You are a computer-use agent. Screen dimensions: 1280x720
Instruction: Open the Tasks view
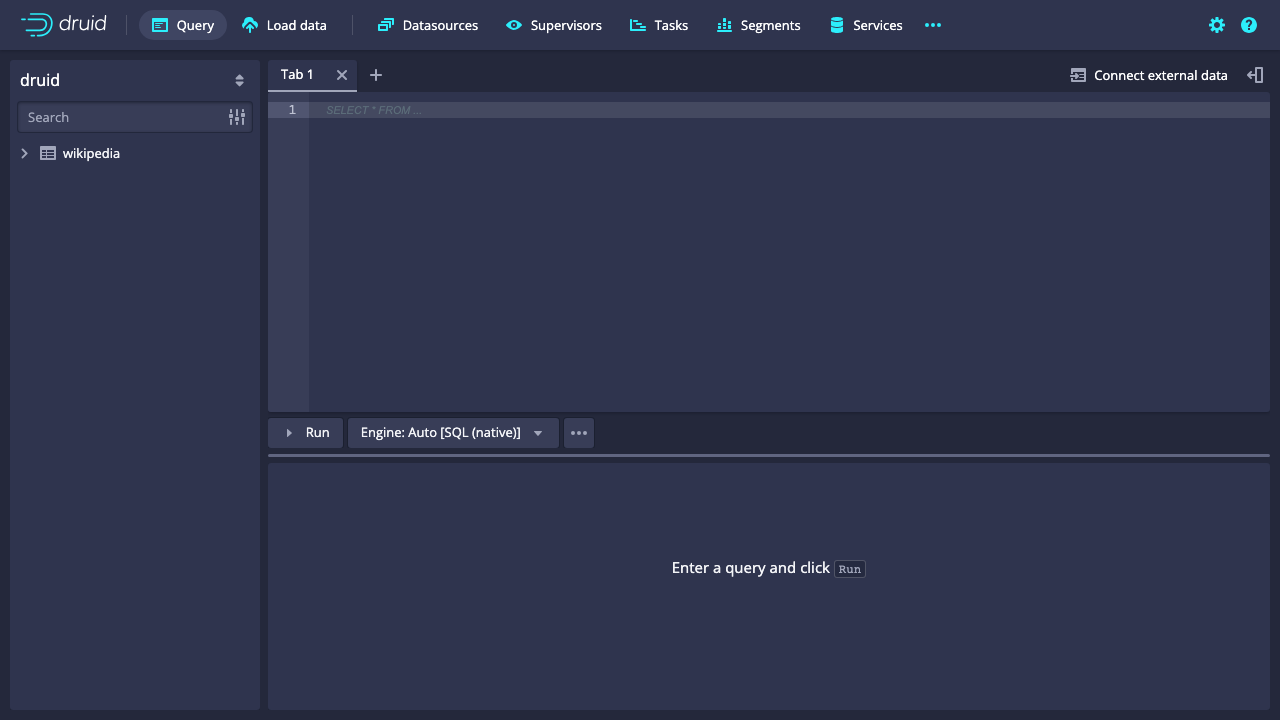pyautogui.click(x=659, y=25)
